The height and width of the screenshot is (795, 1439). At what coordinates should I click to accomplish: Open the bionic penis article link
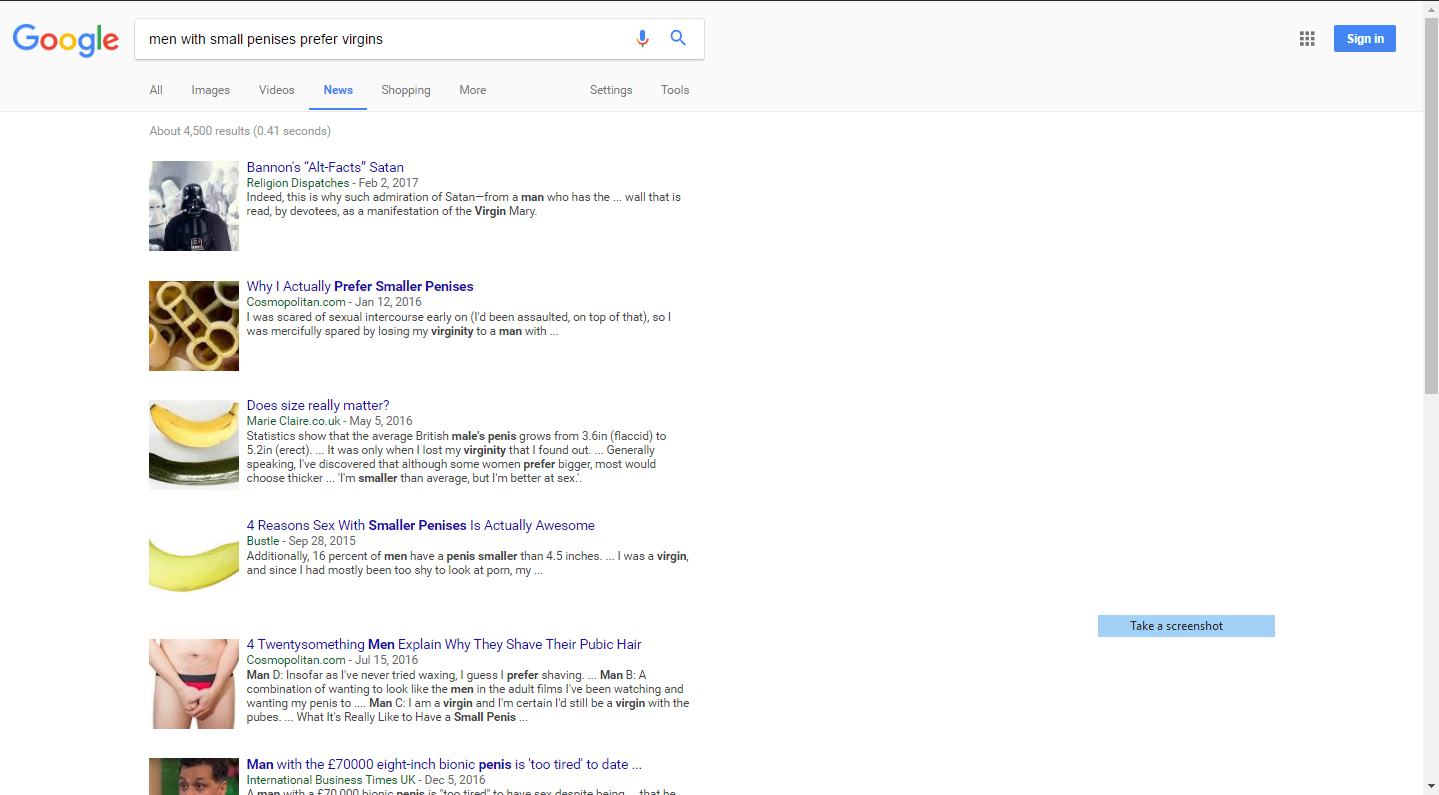[x=444, y=764]
